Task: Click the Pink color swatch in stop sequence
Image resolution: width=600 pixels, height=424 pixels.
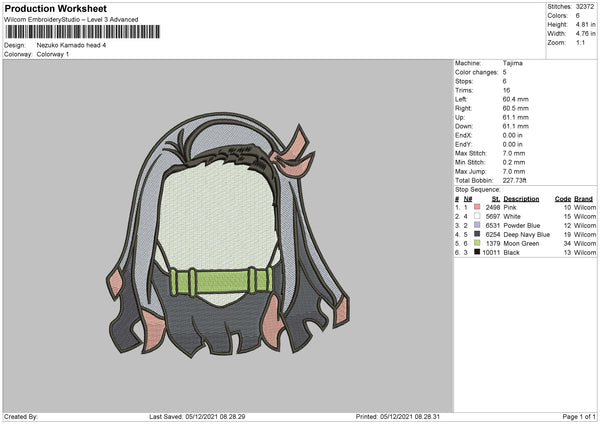Action: point(477,207)
